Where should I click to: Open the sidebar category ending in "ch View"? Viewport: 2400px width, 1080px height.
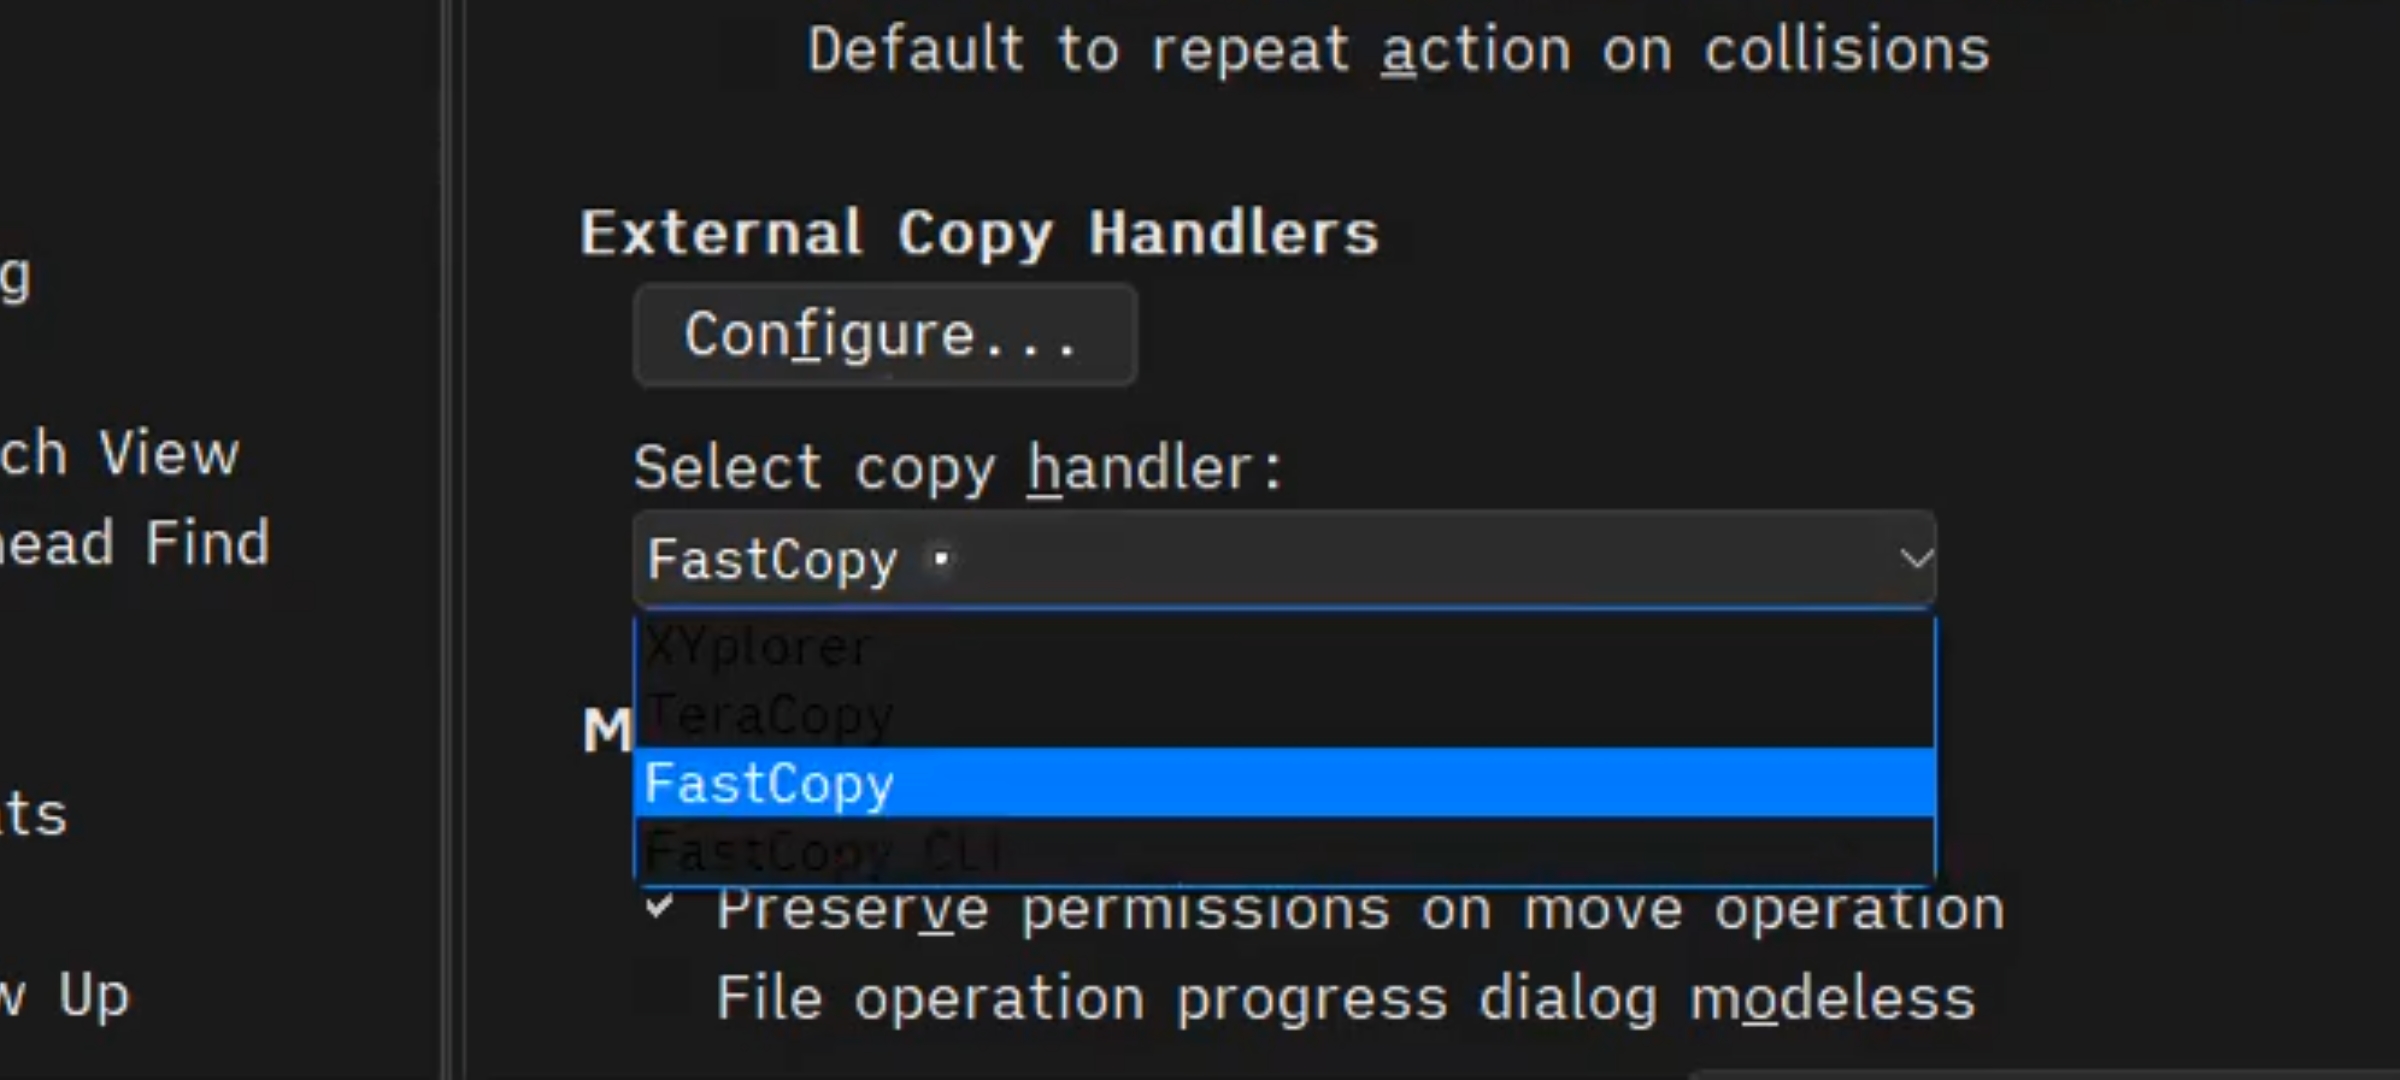[x=120, y=453]
